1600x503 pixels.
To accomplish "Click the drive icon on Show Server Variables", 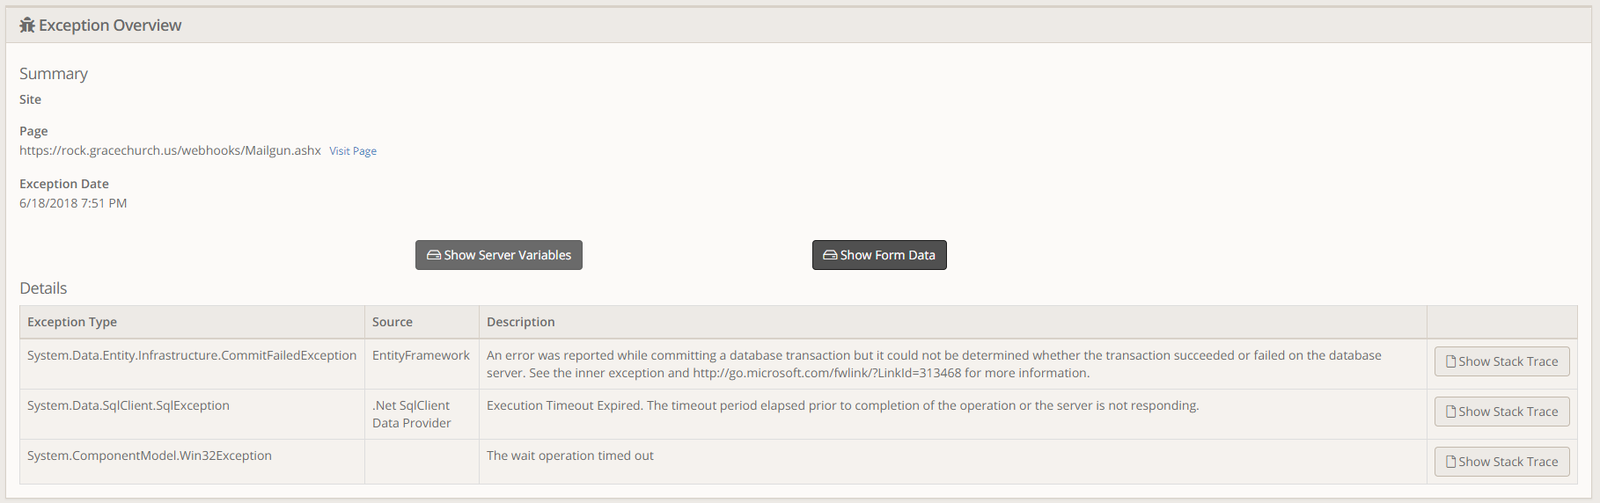I will coord(434,255).
